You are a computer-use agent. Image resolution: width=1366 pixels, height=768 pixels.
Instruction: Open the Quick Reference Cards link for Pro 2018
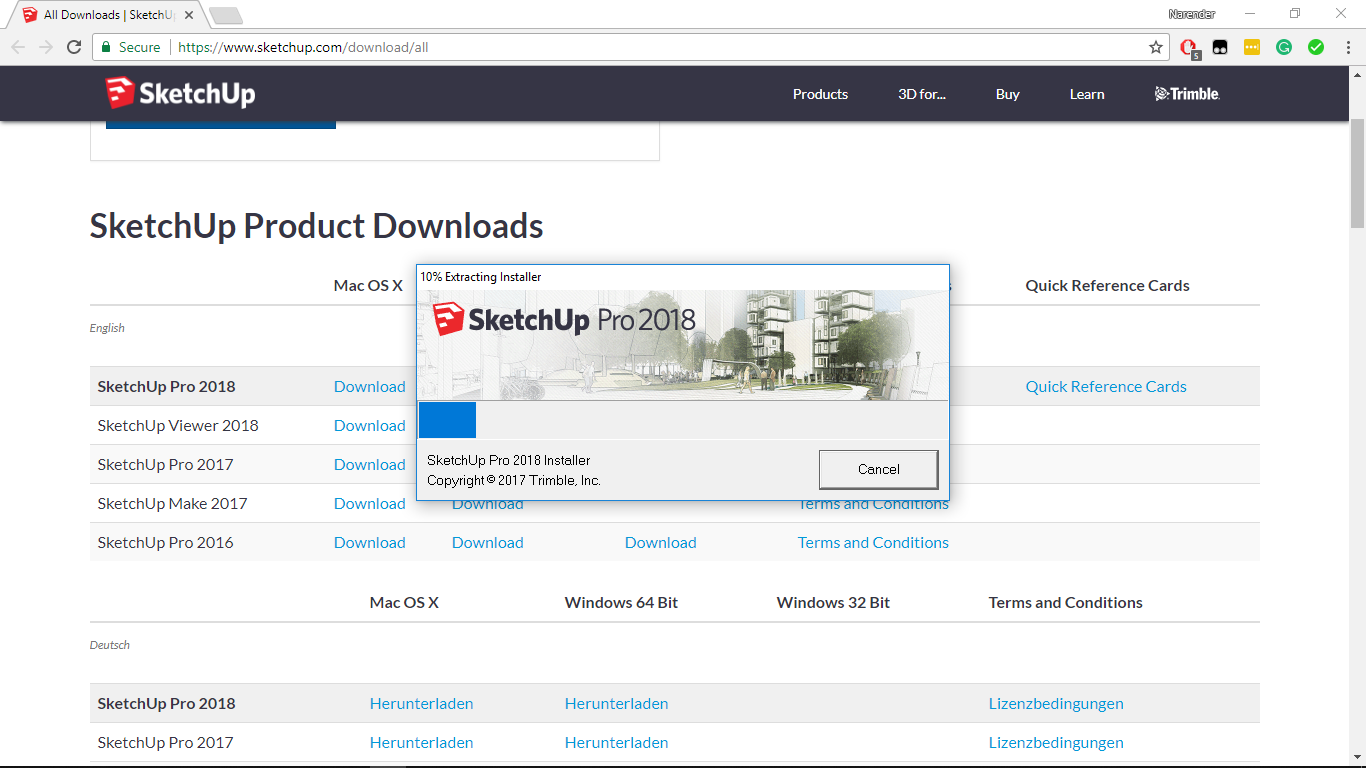coord(1106,386)
